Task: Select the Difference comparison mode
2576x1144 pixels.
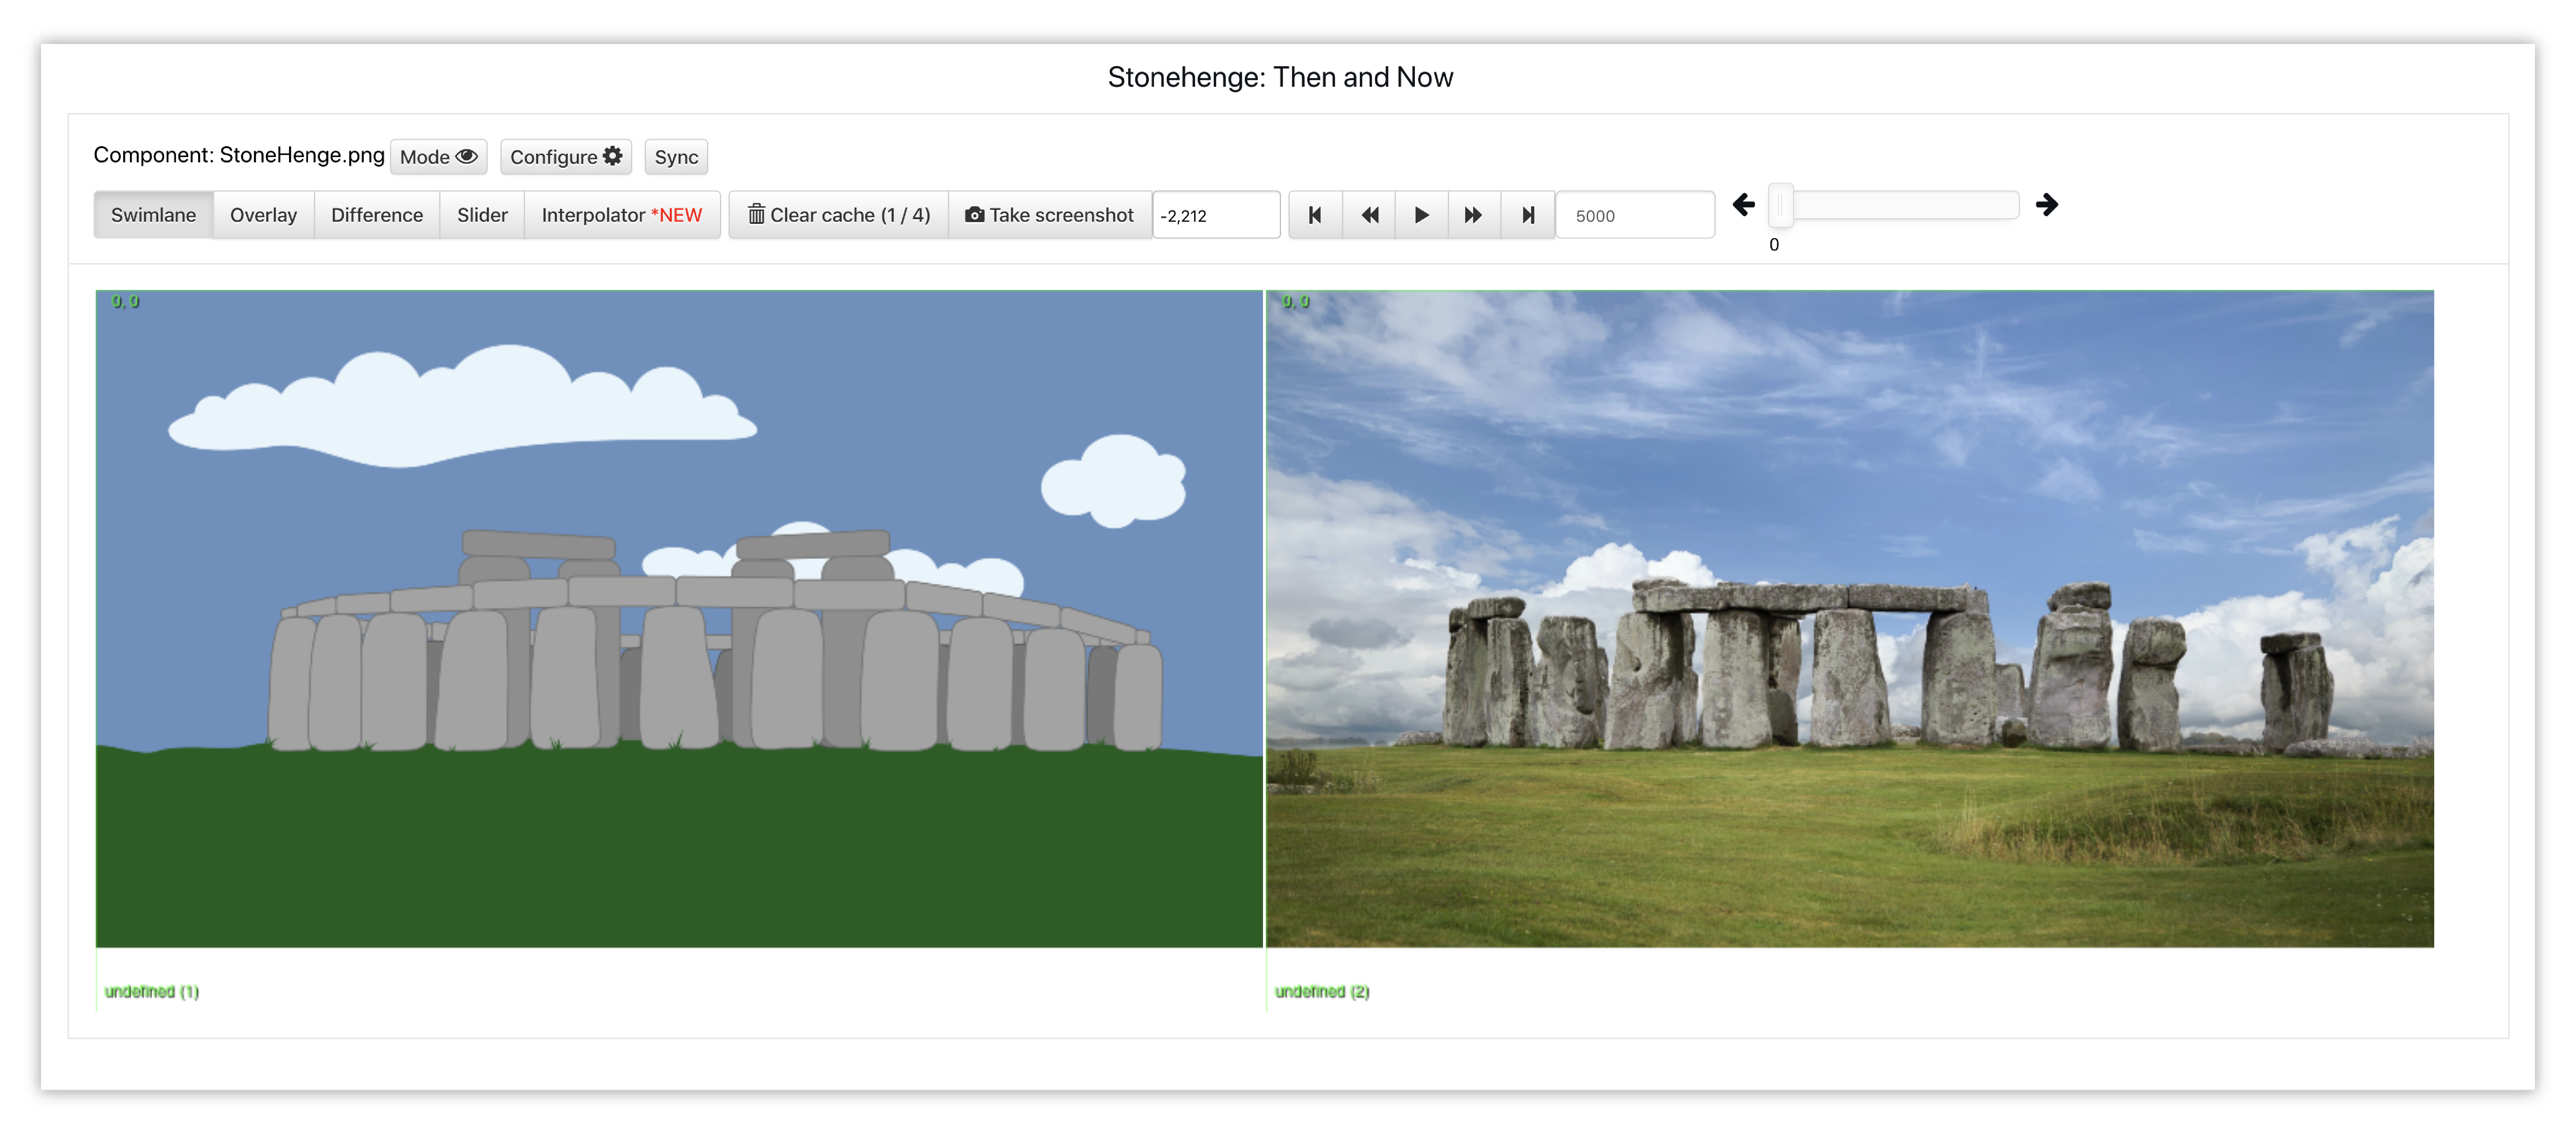Action: point(377,215)
